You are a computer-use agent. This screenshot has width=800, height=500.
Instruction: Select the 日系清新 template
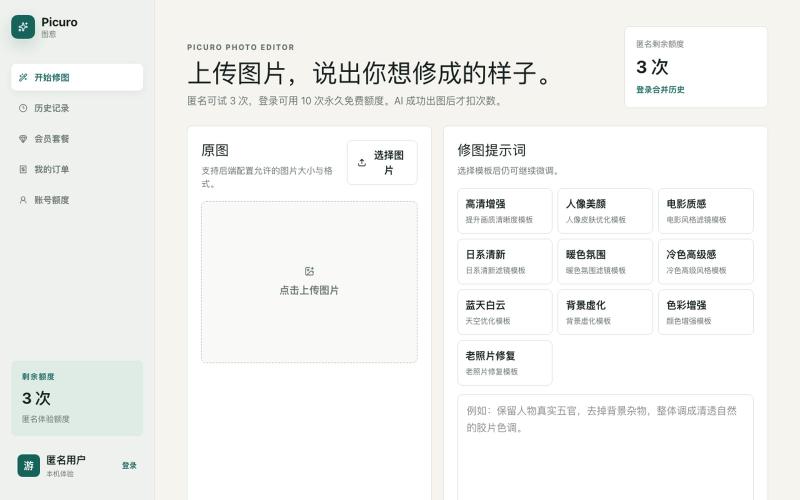click(505, 262)
